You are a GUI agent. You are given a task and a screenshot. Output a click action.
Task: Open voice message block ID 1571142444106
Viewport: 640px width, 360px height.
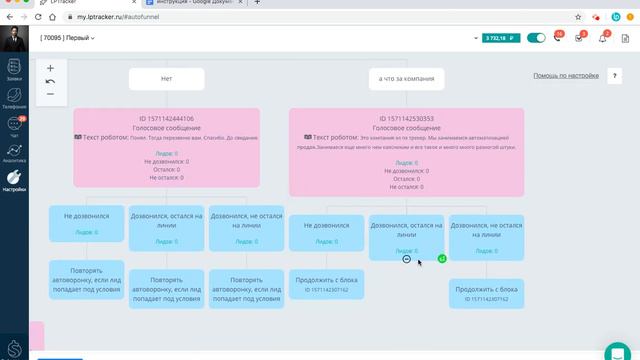coord(167,147)
